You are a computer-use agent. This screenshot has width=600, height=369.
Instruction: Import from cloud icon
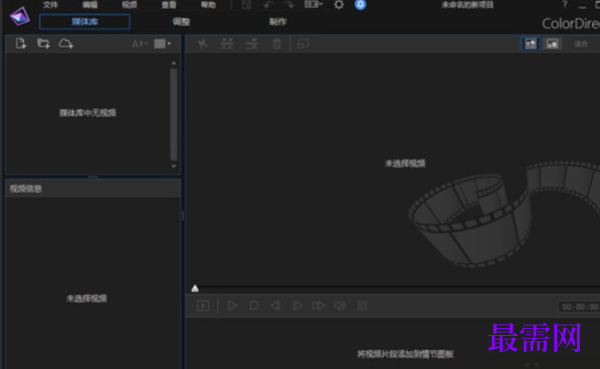[66, 44]
